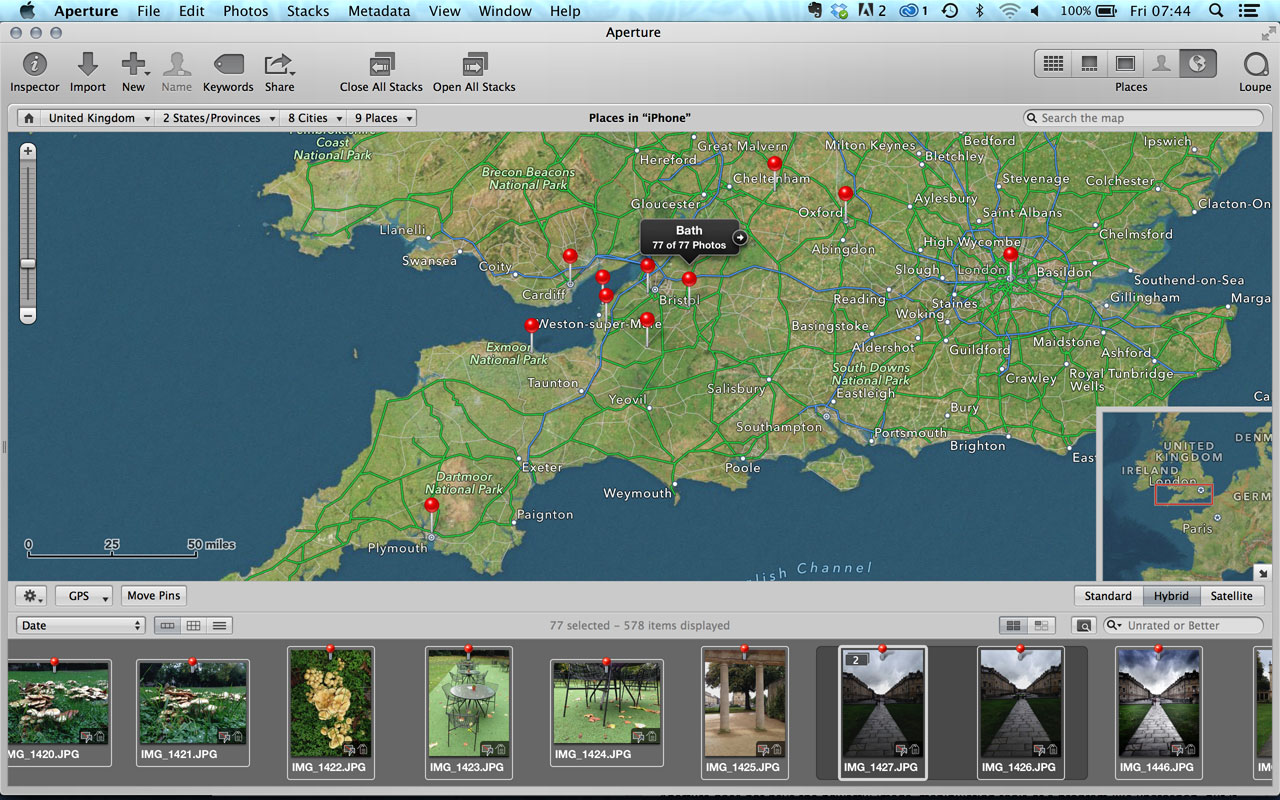Open the Metadata menu
Screen dimensions: 1280x800
pyautogui.click(x=379, y=11)
